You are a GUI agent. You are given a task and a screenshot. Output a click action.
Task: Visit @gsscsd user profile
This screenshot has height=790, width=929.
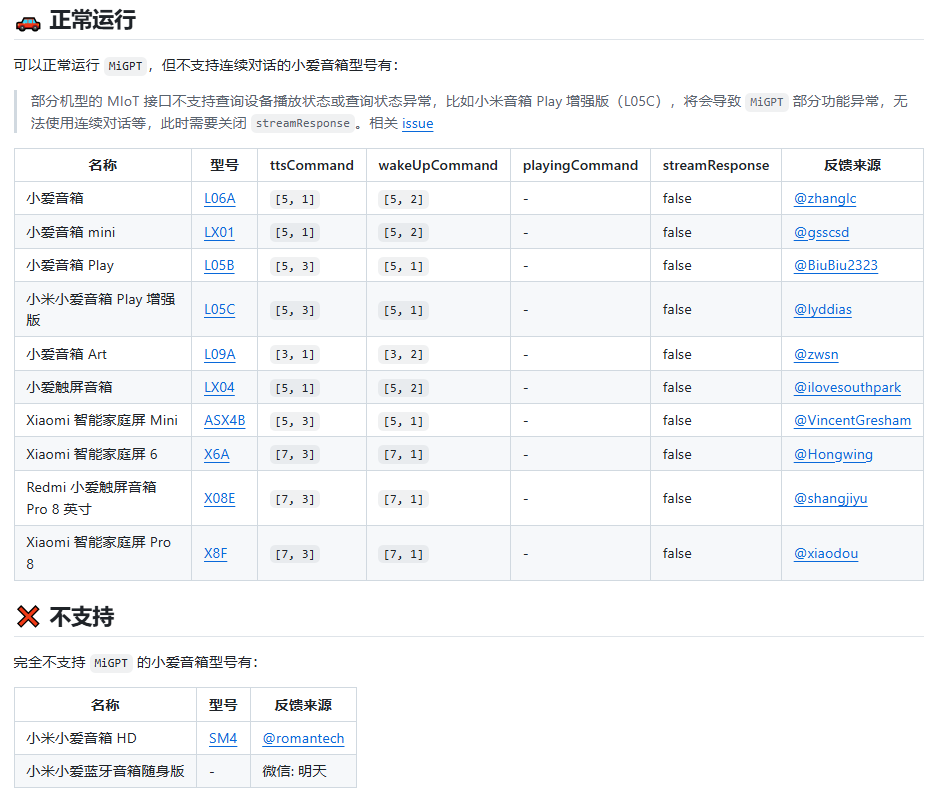point(821,232)
